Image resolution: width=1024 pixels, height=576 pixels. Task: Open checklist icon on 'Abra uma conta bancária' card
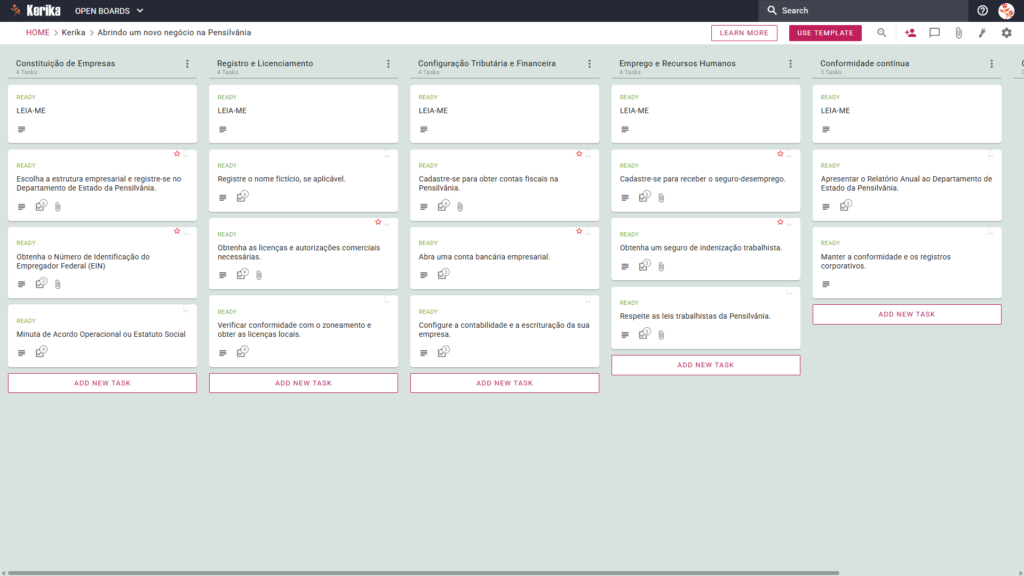pyautogui.click(x=443, y=274)
